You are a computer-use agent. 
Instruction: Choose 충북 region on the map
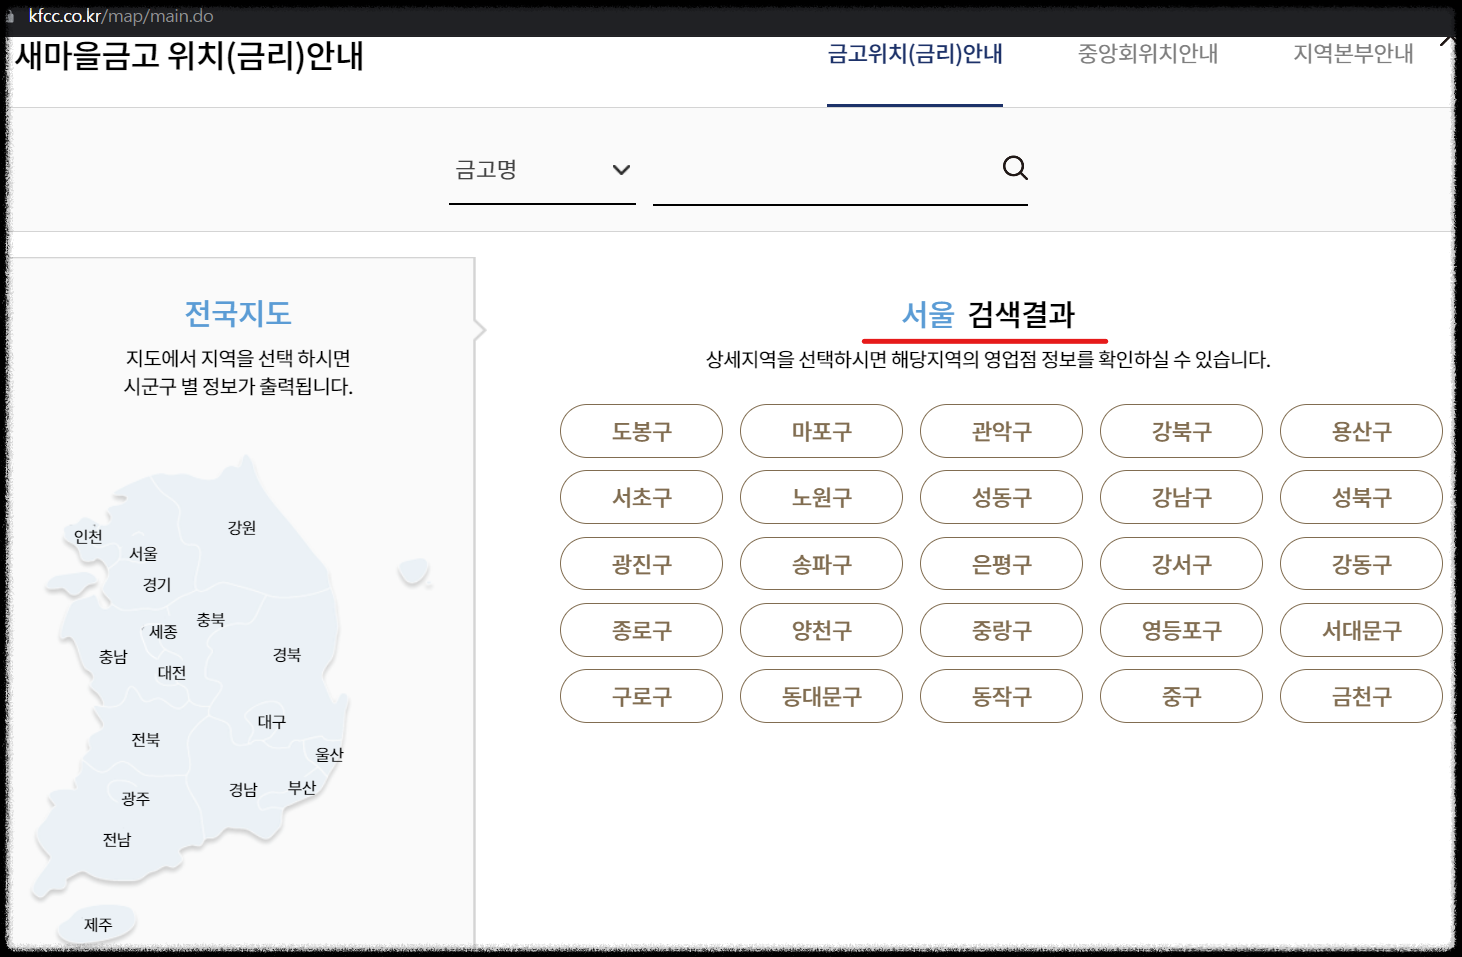pyautogui.click(x=211, y=619)
